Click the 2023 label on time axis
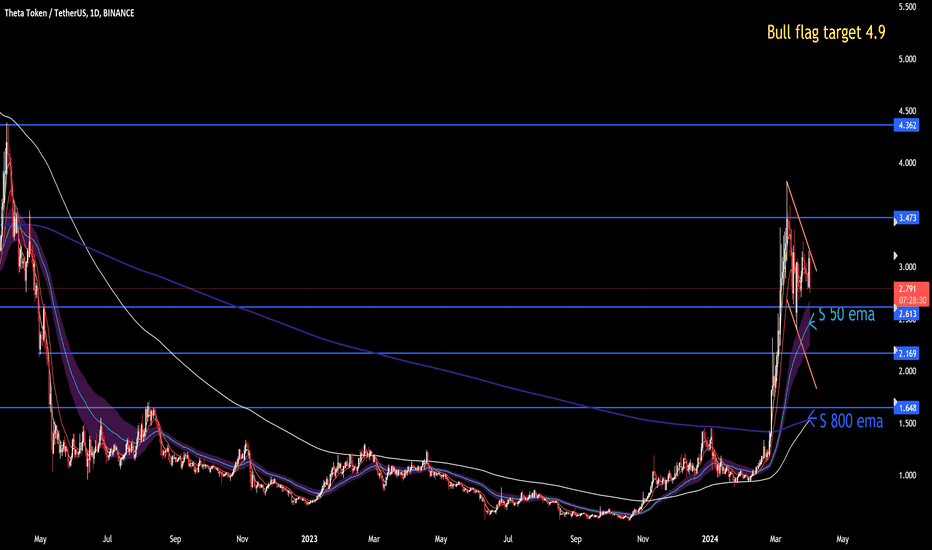932x550 pixels. click(x=309, y=539)
